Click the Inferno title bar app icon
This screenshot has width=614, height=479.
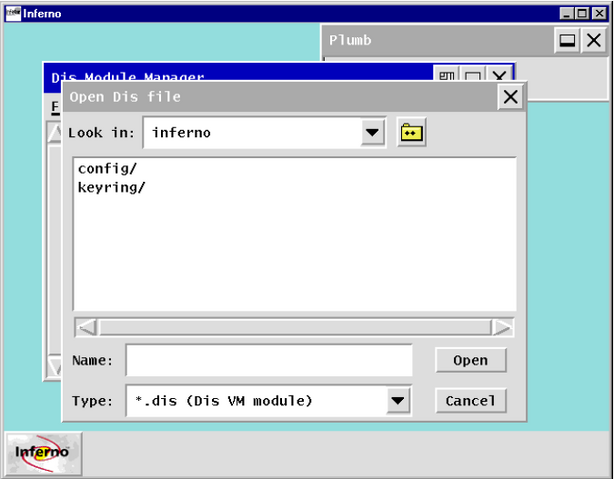click(x=13, y=13)
